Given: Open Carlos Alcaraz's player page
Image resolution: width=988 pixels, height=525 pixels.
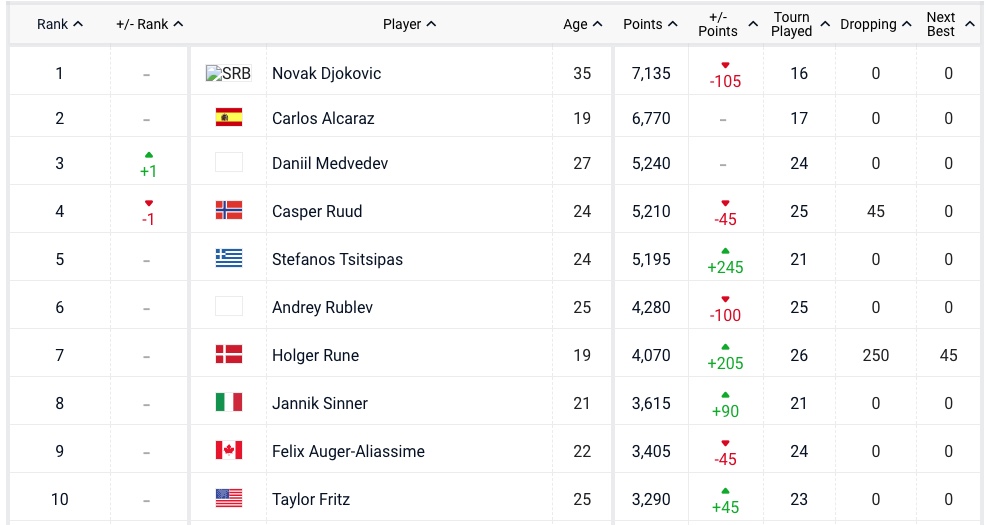Looking at the screenshot, I should (323, 118).
